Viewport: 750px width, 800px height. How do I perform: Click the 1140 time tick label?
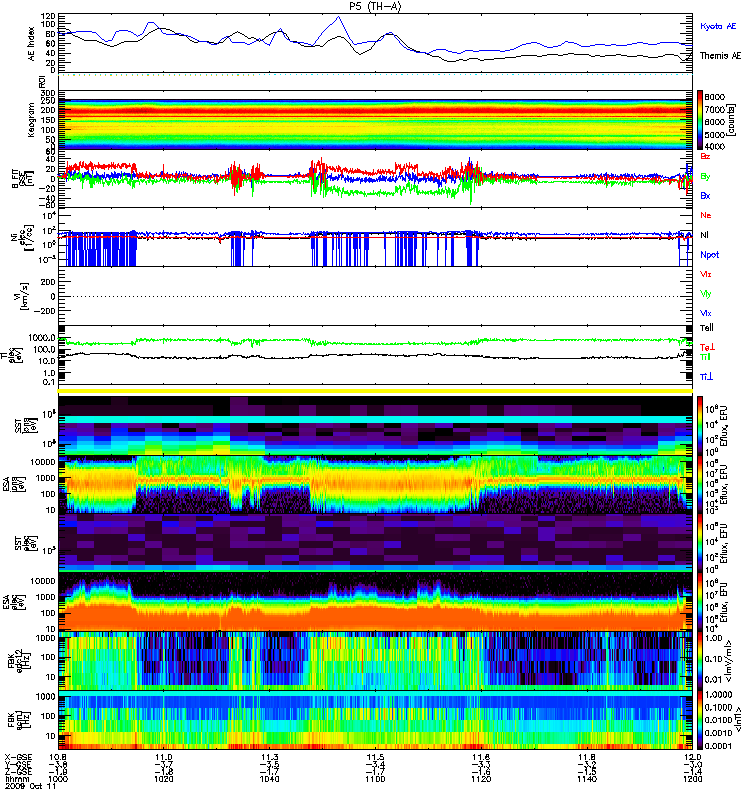(x=587, y=779)
